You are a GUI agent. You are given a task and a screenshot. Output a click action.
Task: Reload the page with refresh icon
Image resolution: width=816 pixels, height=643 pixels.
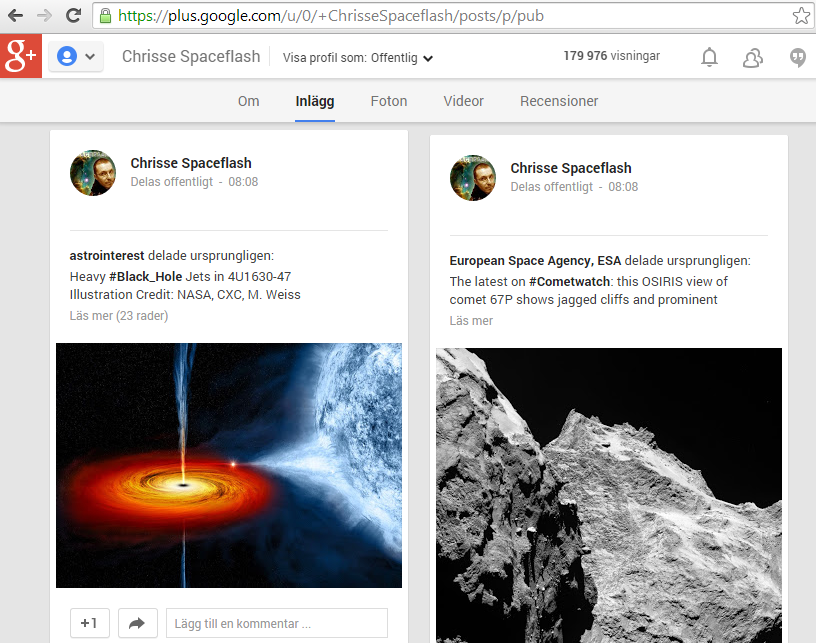[73, 16]
